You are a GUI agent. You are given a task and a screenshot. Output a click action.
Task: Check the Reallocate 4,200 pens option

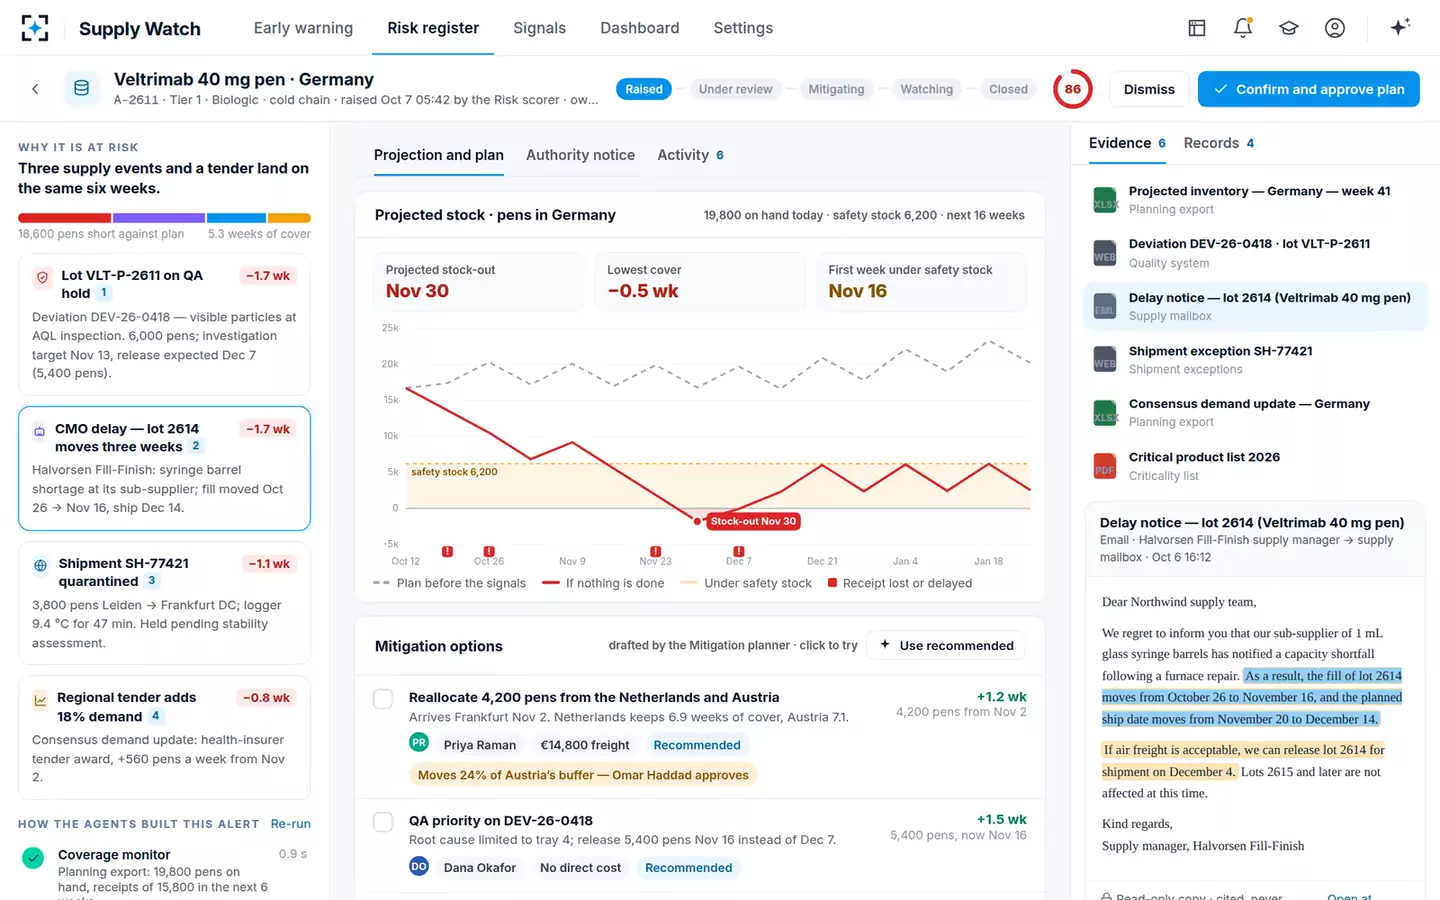pos(383,699)
